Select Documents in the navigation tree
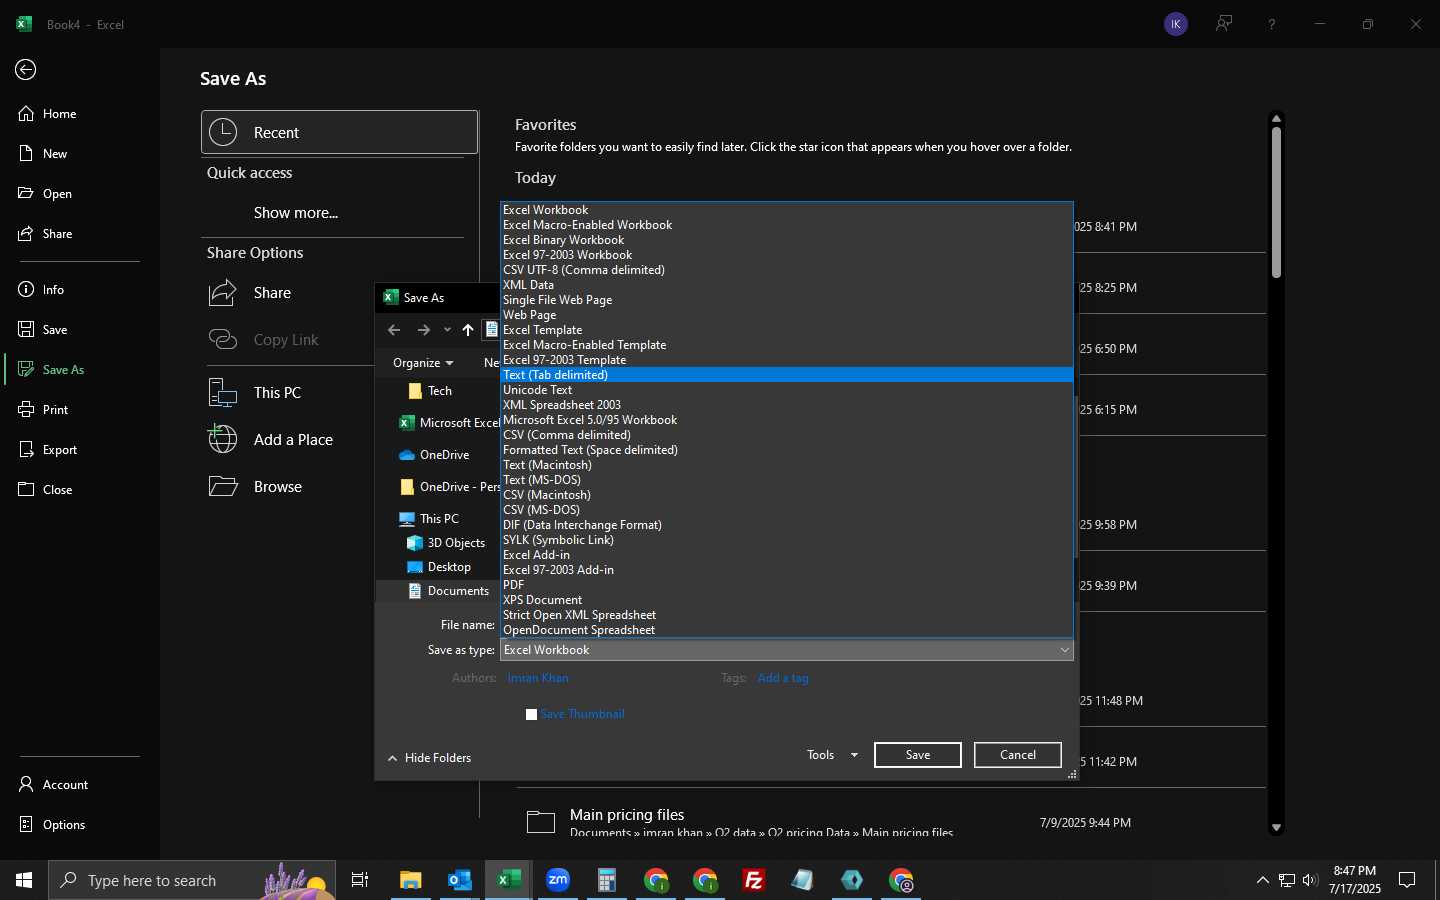This screenshot has width=1440, height=900. tap(449, 591)
